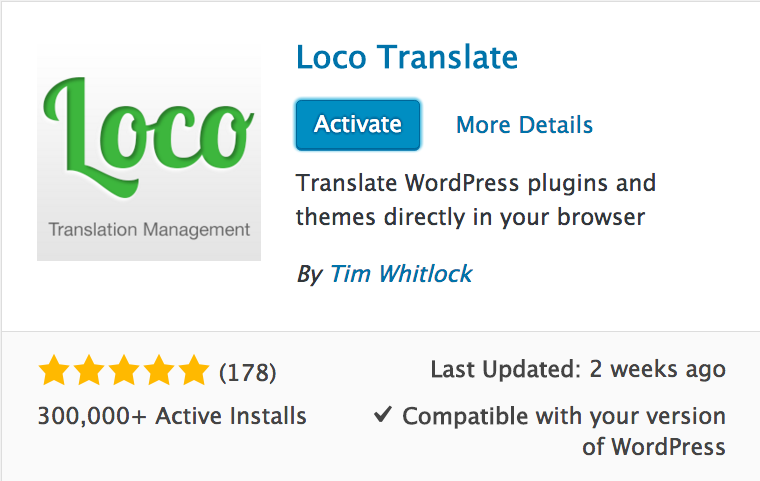Visit author Tim Whitlock's link
Image resolution: width=760 pixels, height=481 pixels.
[x=400, y=274]
